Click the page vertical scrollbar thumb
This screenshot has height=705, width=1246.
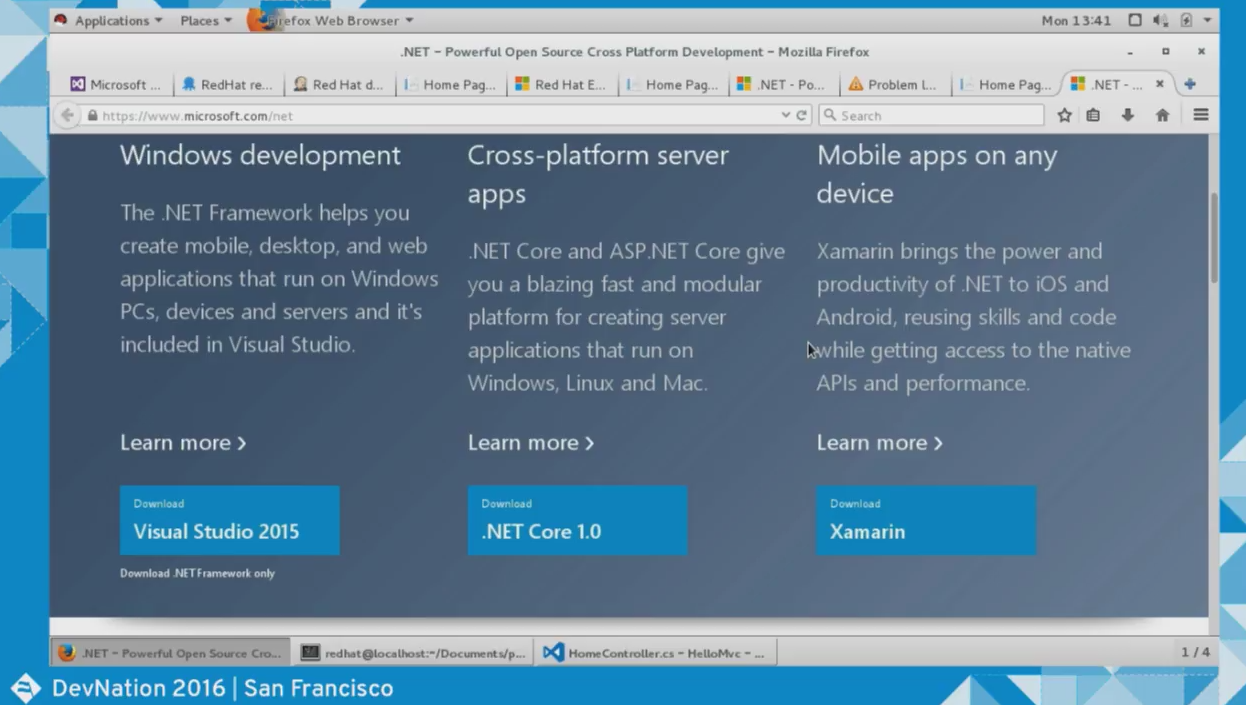(x=1214, y=238)
